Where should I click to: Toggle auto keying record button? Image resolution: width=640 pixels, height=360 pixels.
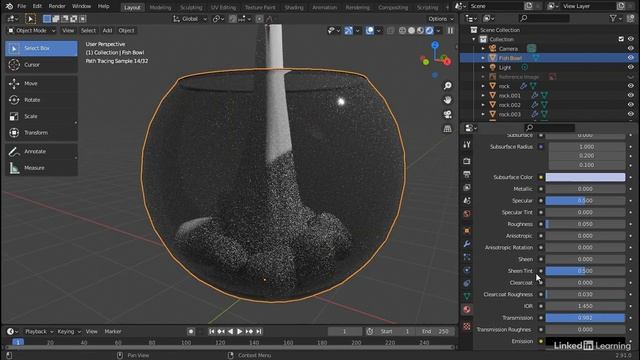tap(191, 331)
